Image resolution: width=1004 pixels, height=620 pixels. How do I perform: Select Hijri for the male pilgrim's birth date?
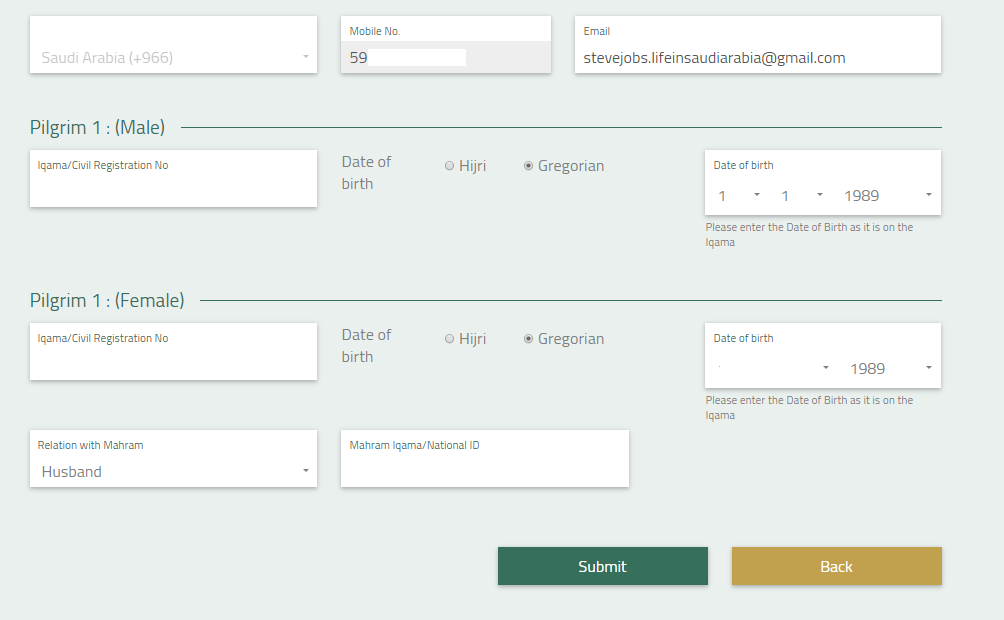[x=450, y=166]
